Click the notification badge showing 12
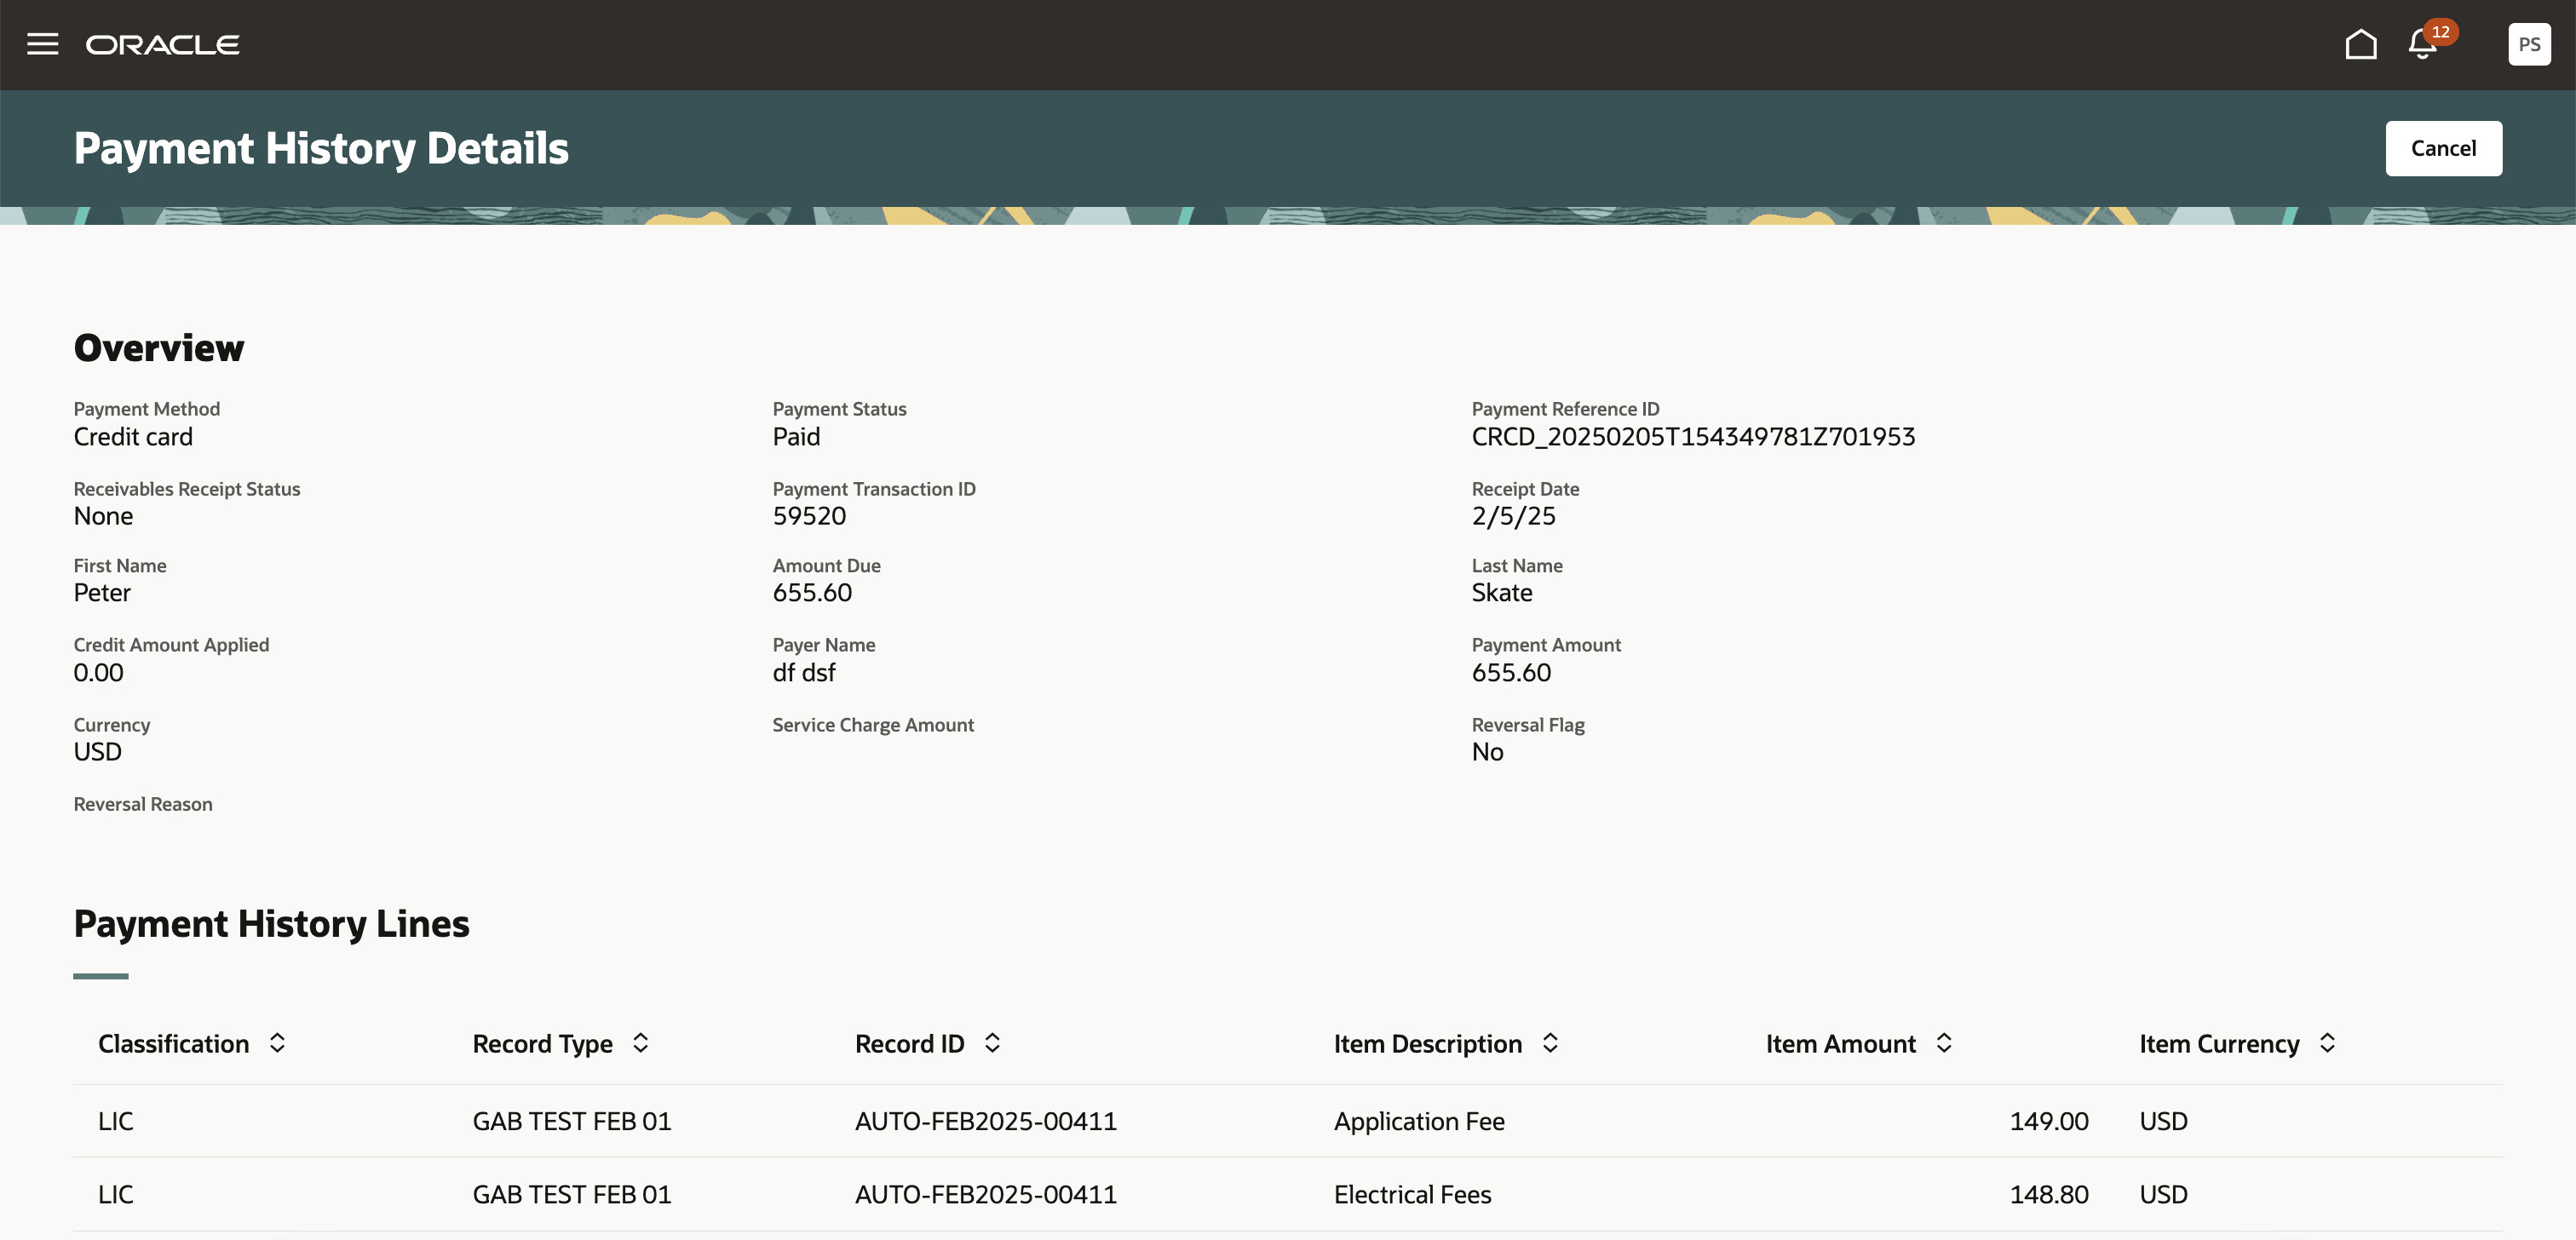2576x1240 pixels. pos(2440,32)
